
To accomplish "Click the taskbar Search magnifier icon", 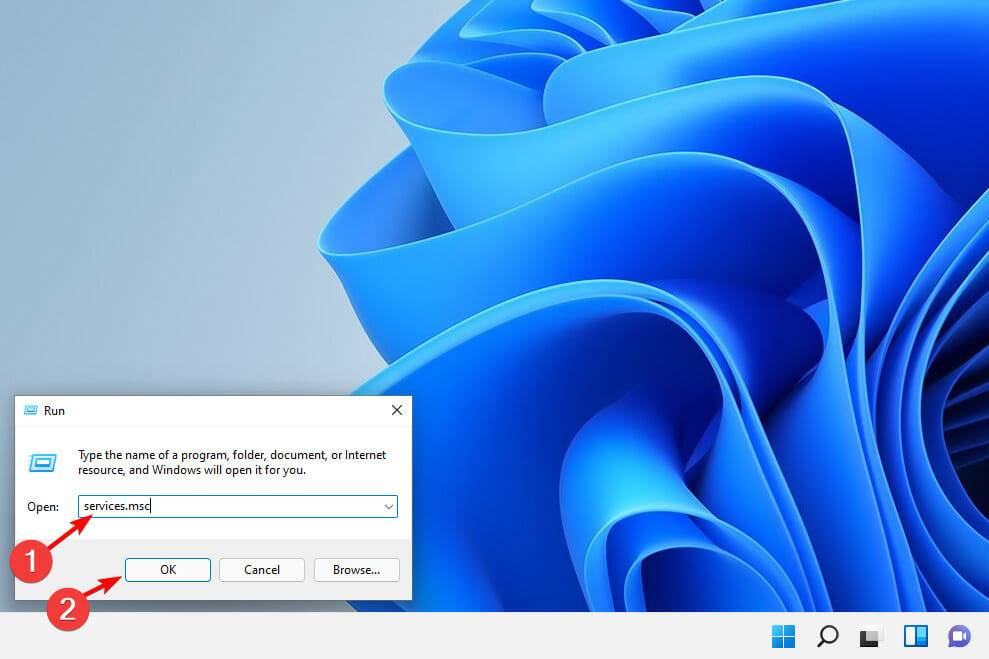I will click(x=828, y=636).
